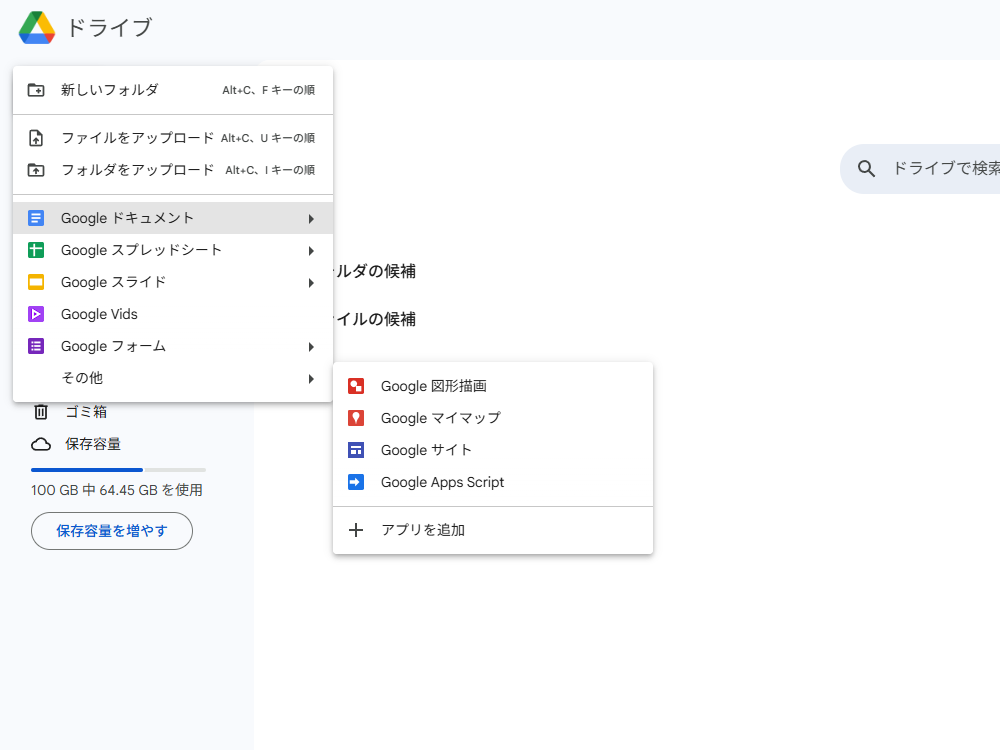Click the ファイルの候補 heading
Viewport: 1000px width, 750px height.
pyautogui.click(x=375, y=319)
